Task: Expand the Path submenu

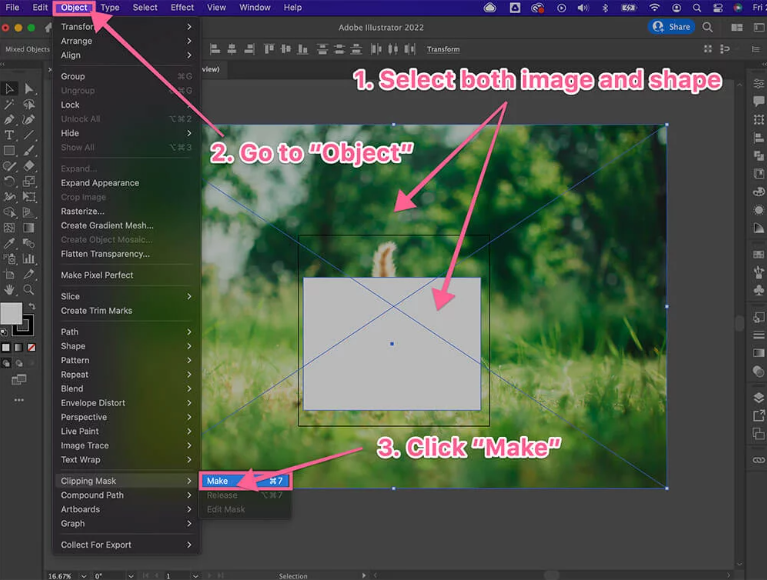Action: click(x=126, y=332)
